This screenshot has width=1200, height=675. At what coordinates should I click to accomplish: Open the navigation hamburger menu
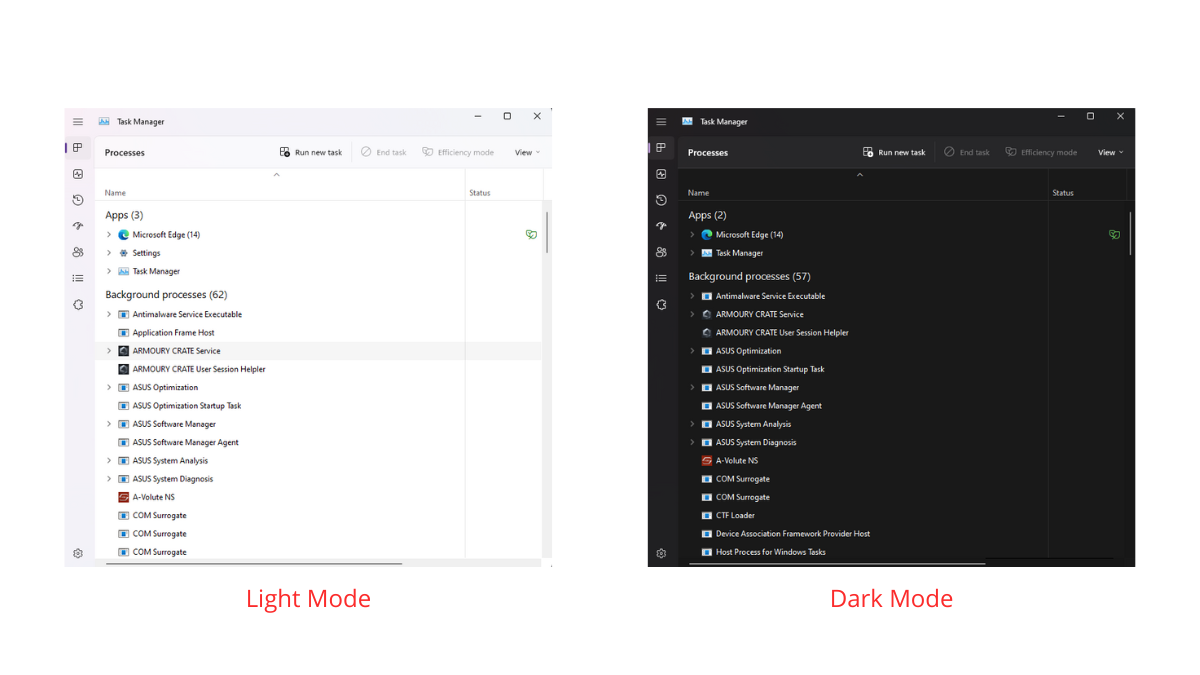pos(78,121)
